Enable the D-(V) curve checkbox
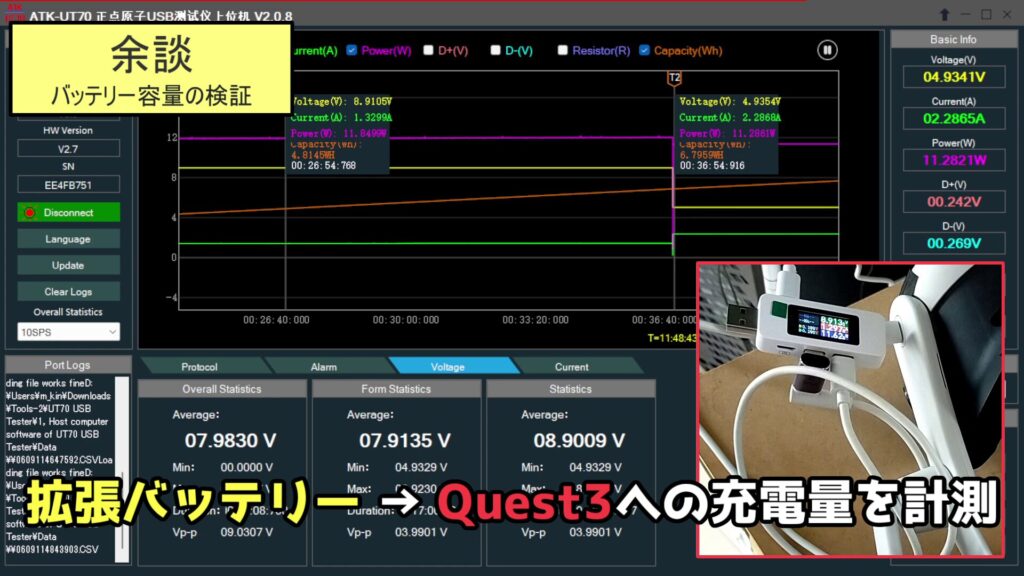 point(495,50)
